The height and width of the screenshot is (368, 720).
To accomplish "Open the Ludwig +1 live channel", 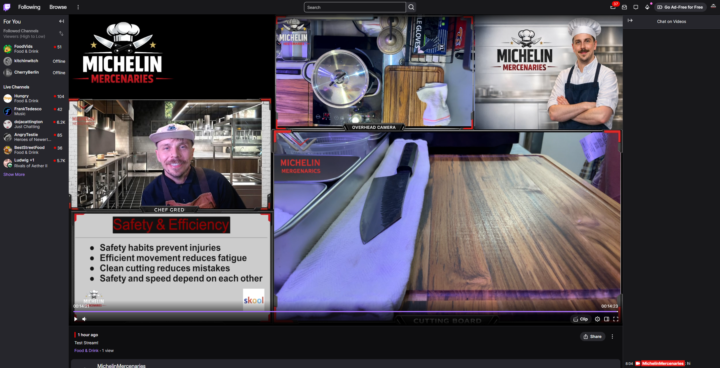I will (34, 163).
